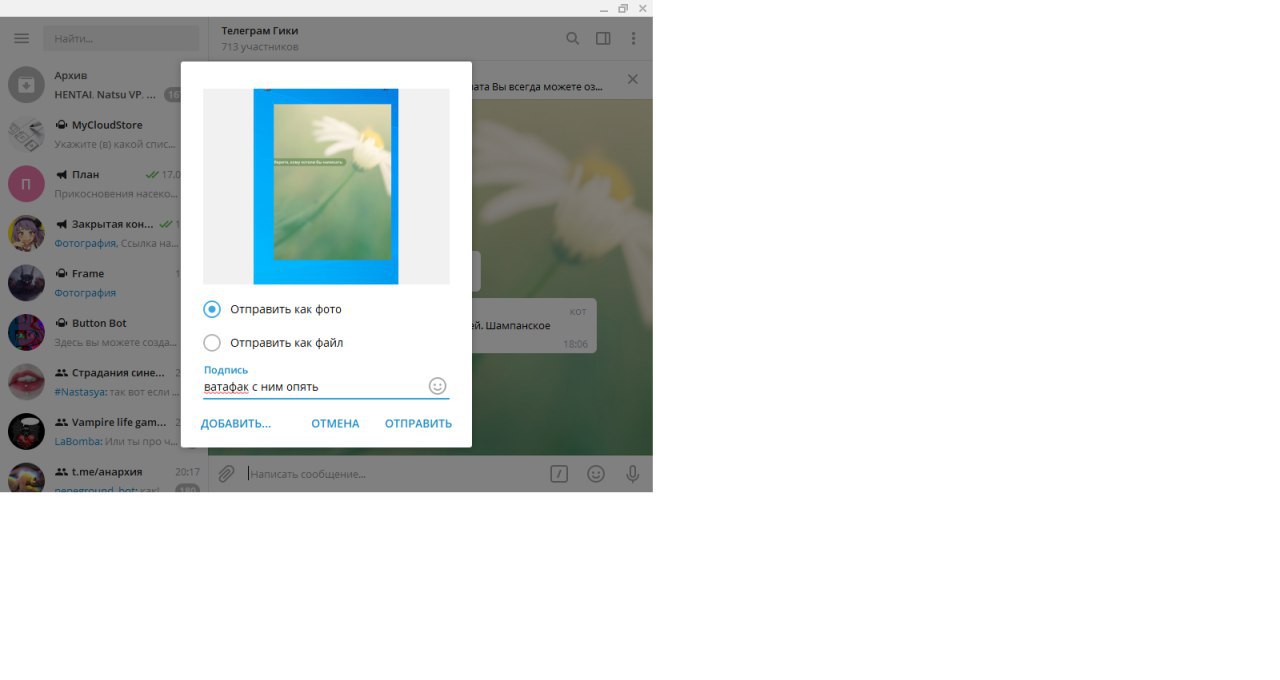Click the photo preview thumbnail in dialog
This screenshot has width=1280, height=680.
click(326, 186)
